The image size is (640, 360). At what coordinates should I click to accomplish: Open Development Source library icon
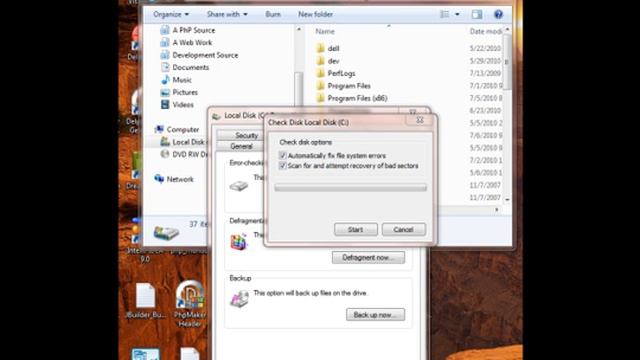point(165,55)
